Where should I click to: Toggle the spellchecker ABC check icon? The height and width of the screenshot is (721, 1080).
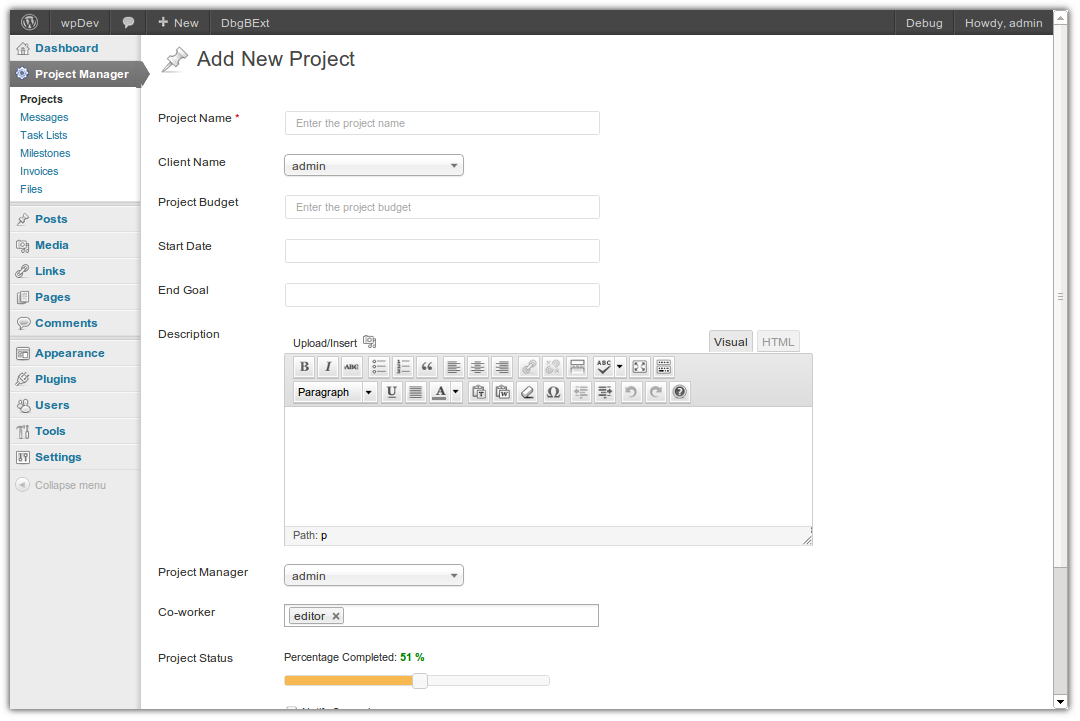point(603,367)
